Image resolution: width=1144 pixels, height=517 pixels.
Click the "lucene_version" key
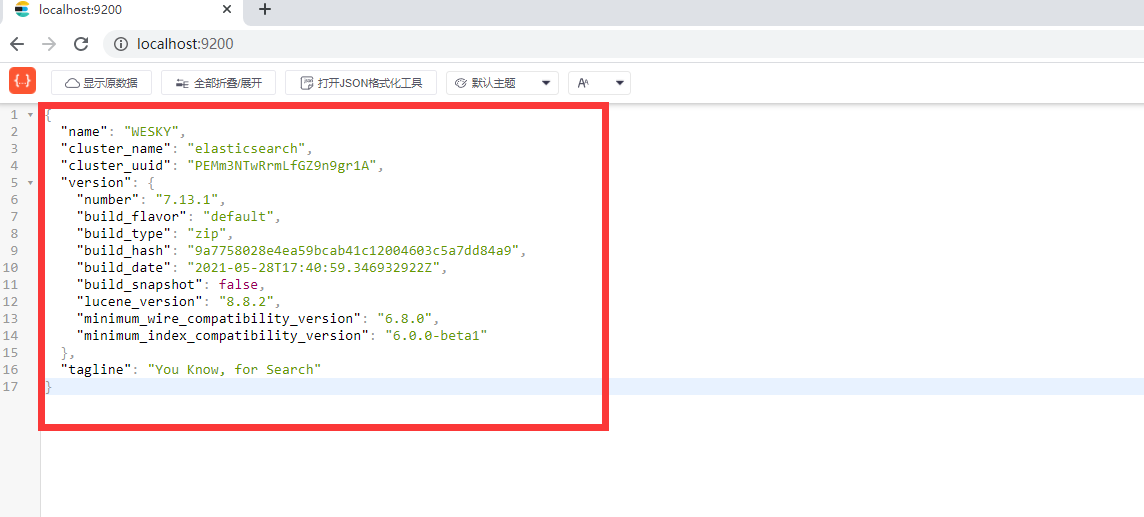139,301
